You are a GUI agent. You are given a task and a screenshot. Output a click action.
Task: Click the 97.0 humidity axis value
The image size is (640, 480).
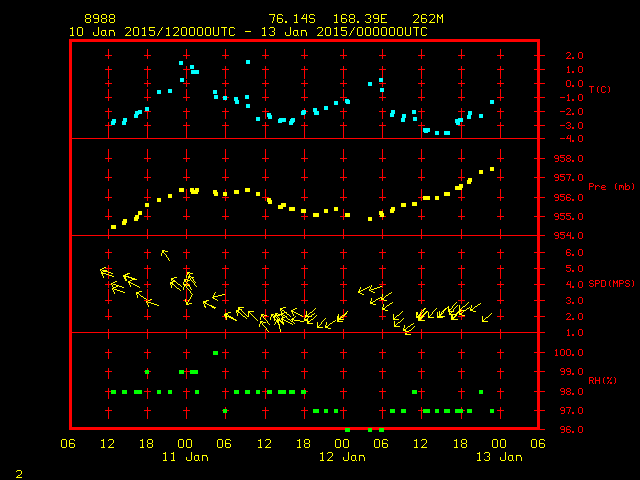pos(571,411)
